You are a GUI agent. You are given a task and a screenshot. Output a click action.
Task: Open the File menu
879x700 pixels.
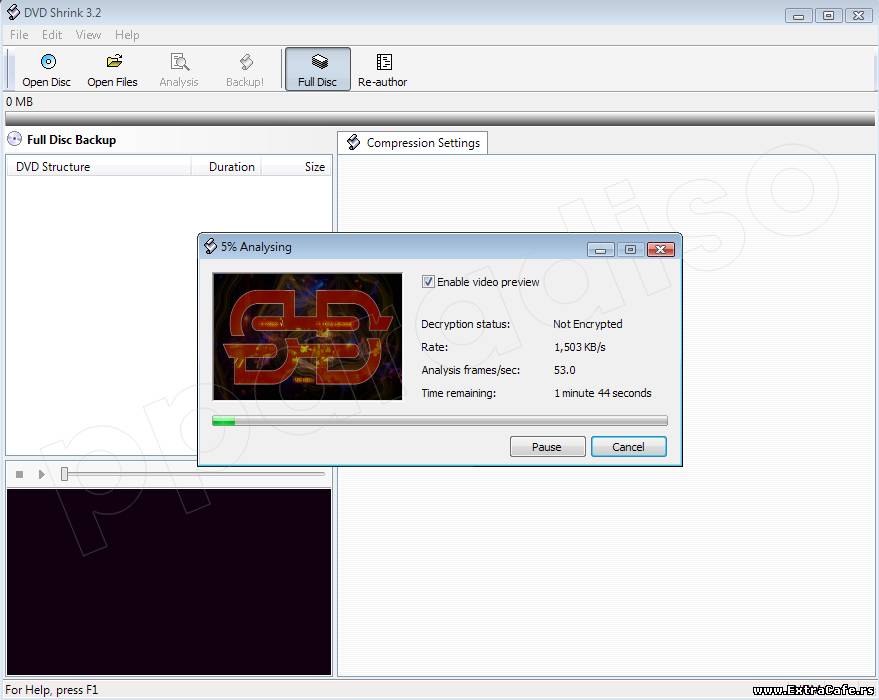tap(19, 35)
